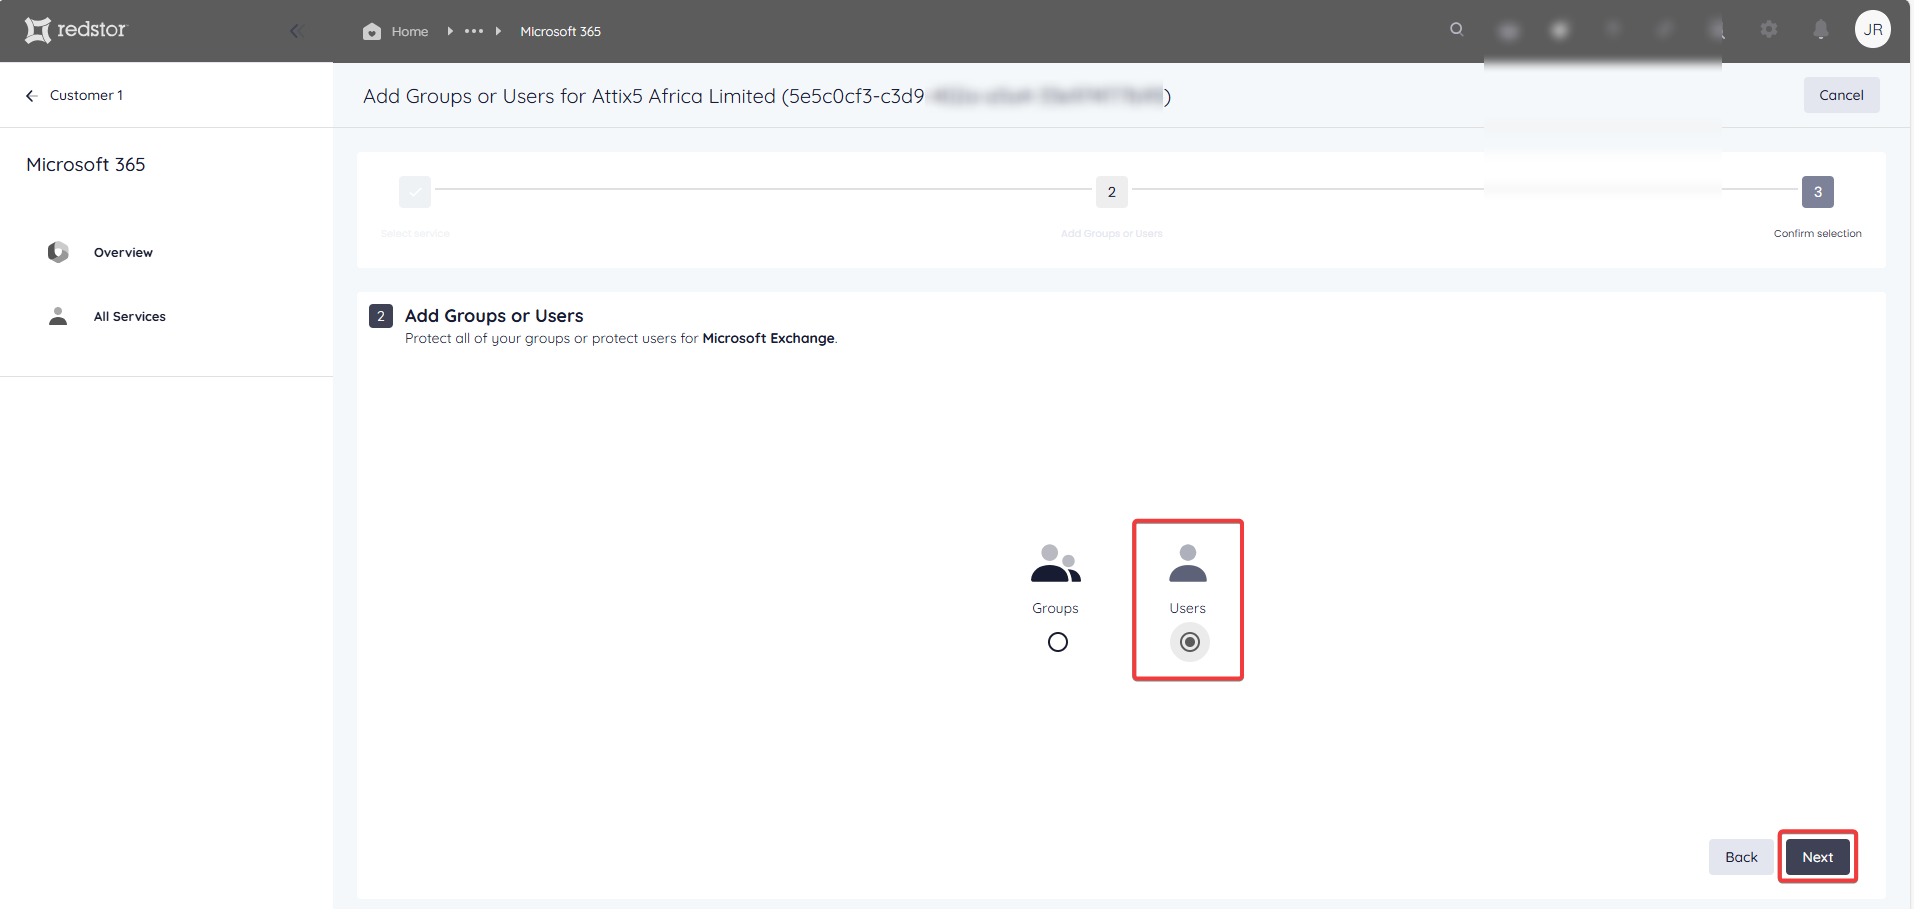Click the Users label
Image resolution: width=1914 pixels, height=909 pixels.
[1188, 608]
